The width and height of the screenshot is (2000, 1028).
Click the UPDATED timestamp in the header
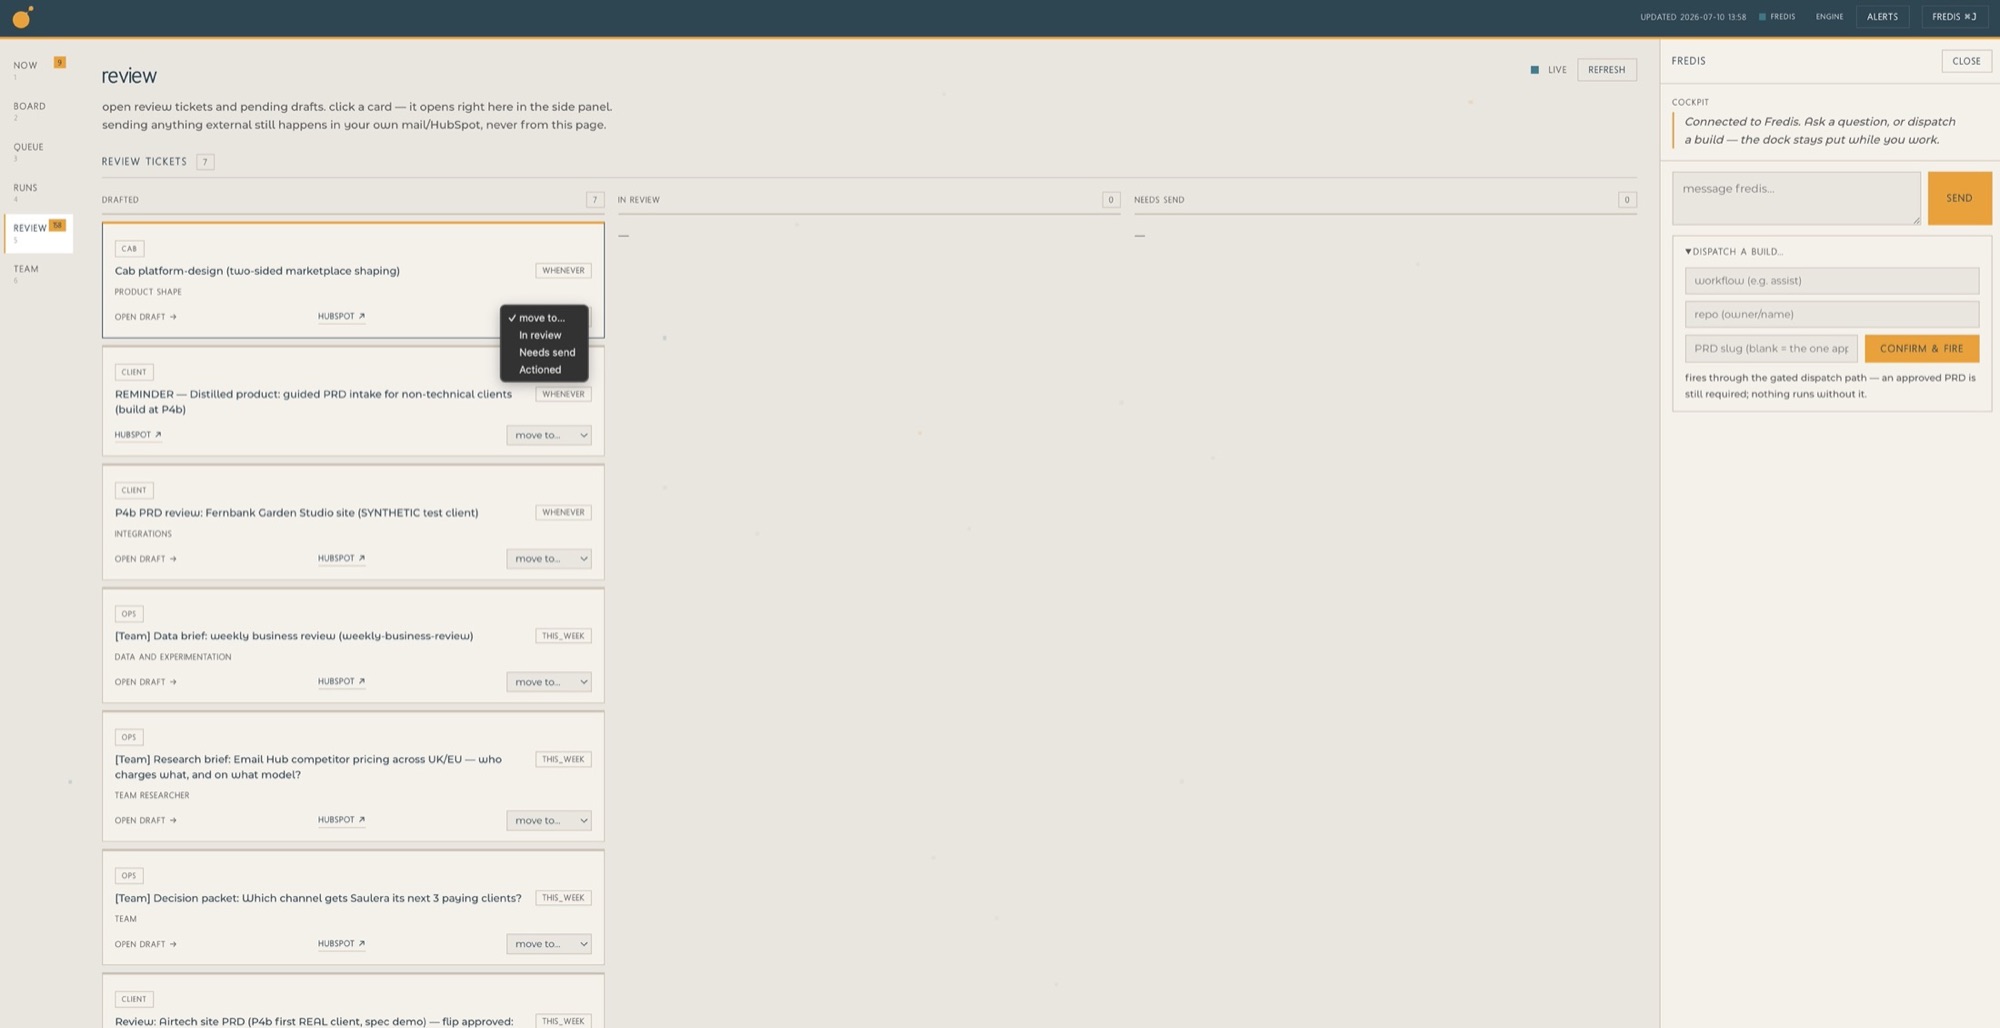point(1693,17)
